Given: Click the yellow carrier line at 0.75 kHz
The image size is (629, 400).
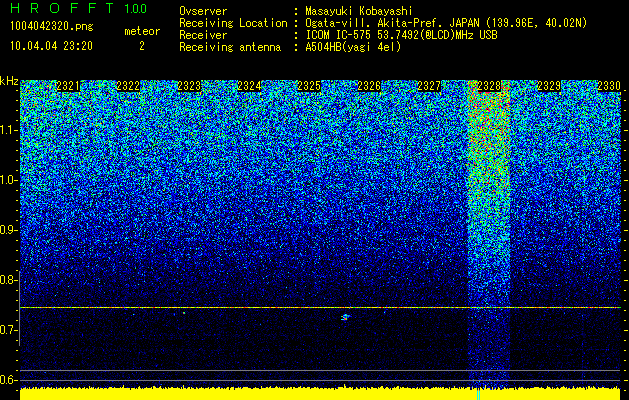Looking at the screenshot, I should 320,307.
